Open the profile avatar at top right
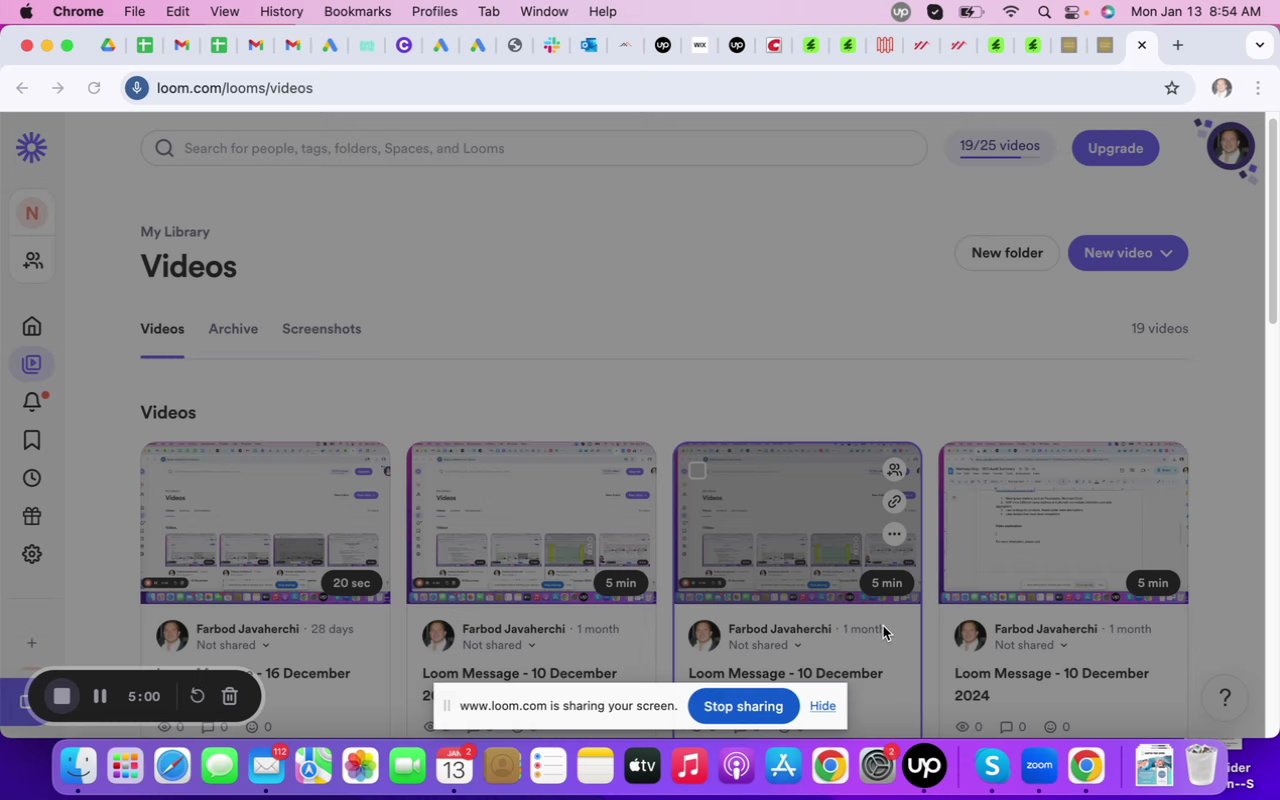This screenshot has width=1280, height=800. [x=1230, y=147]
